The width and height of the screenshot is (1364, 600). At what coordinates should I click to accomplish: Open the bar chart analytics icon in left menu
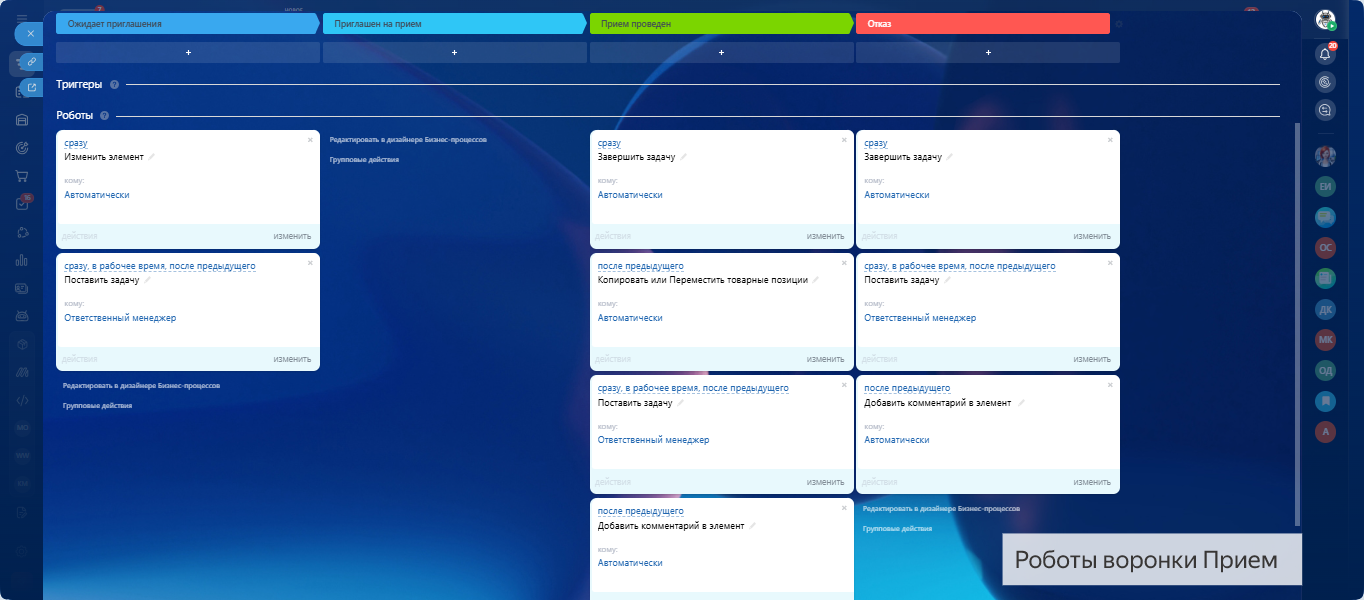click(x=22, y=260)
